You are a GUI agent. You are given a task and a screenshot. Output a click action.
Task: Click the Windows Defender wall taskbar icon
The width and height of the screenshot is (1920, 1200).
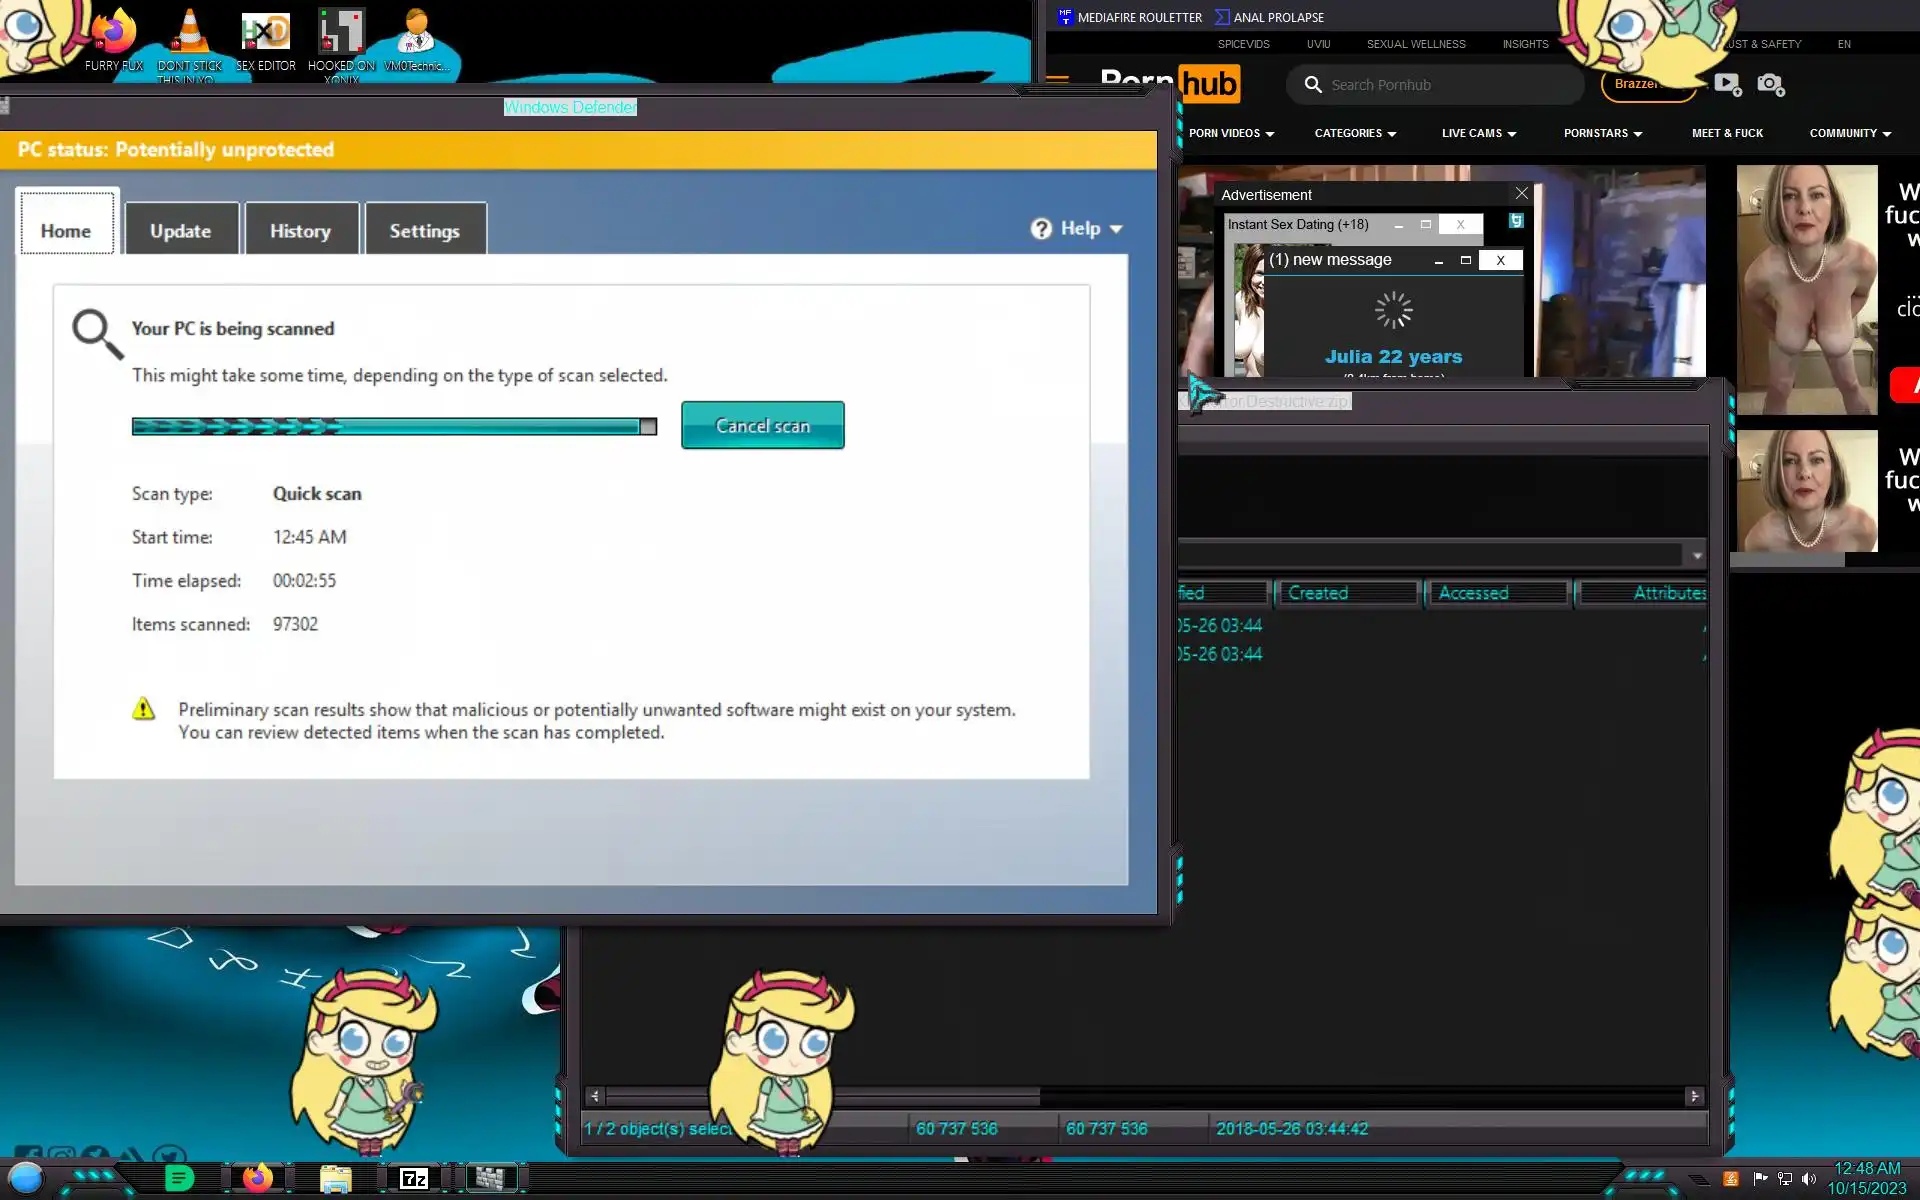pos(490,1178)
